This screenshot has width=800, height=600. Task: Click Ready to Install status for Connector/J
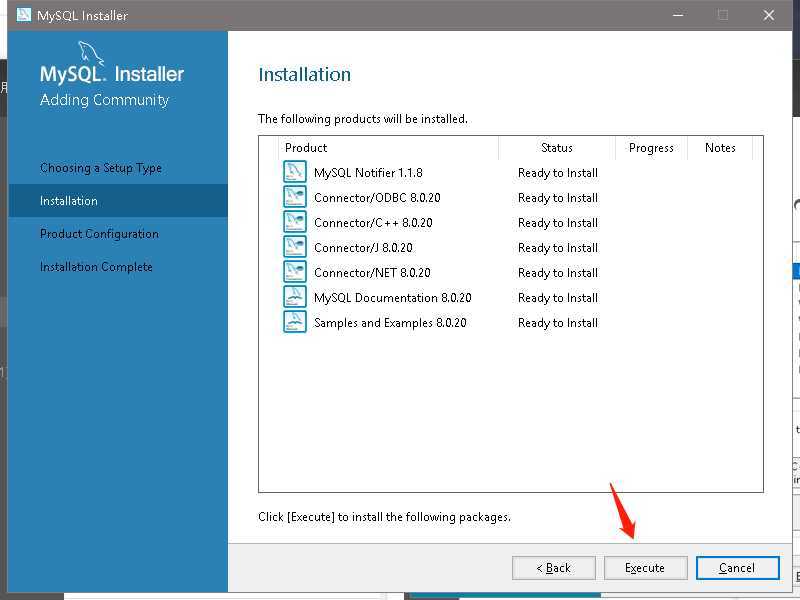pos(558,248)
